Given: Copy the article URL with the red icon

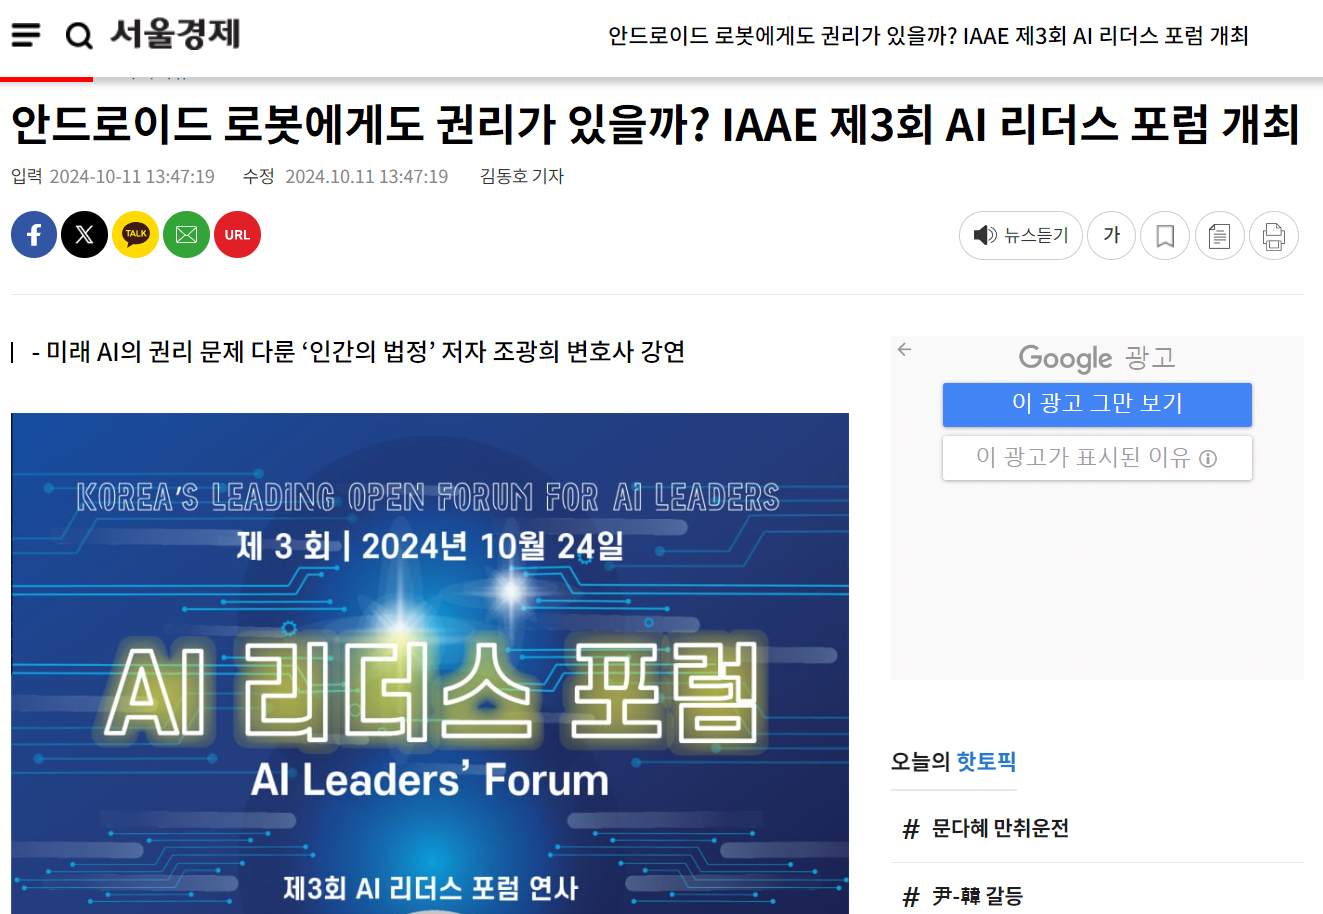Looking at the screenshot, I should click(x=238, y=235).
